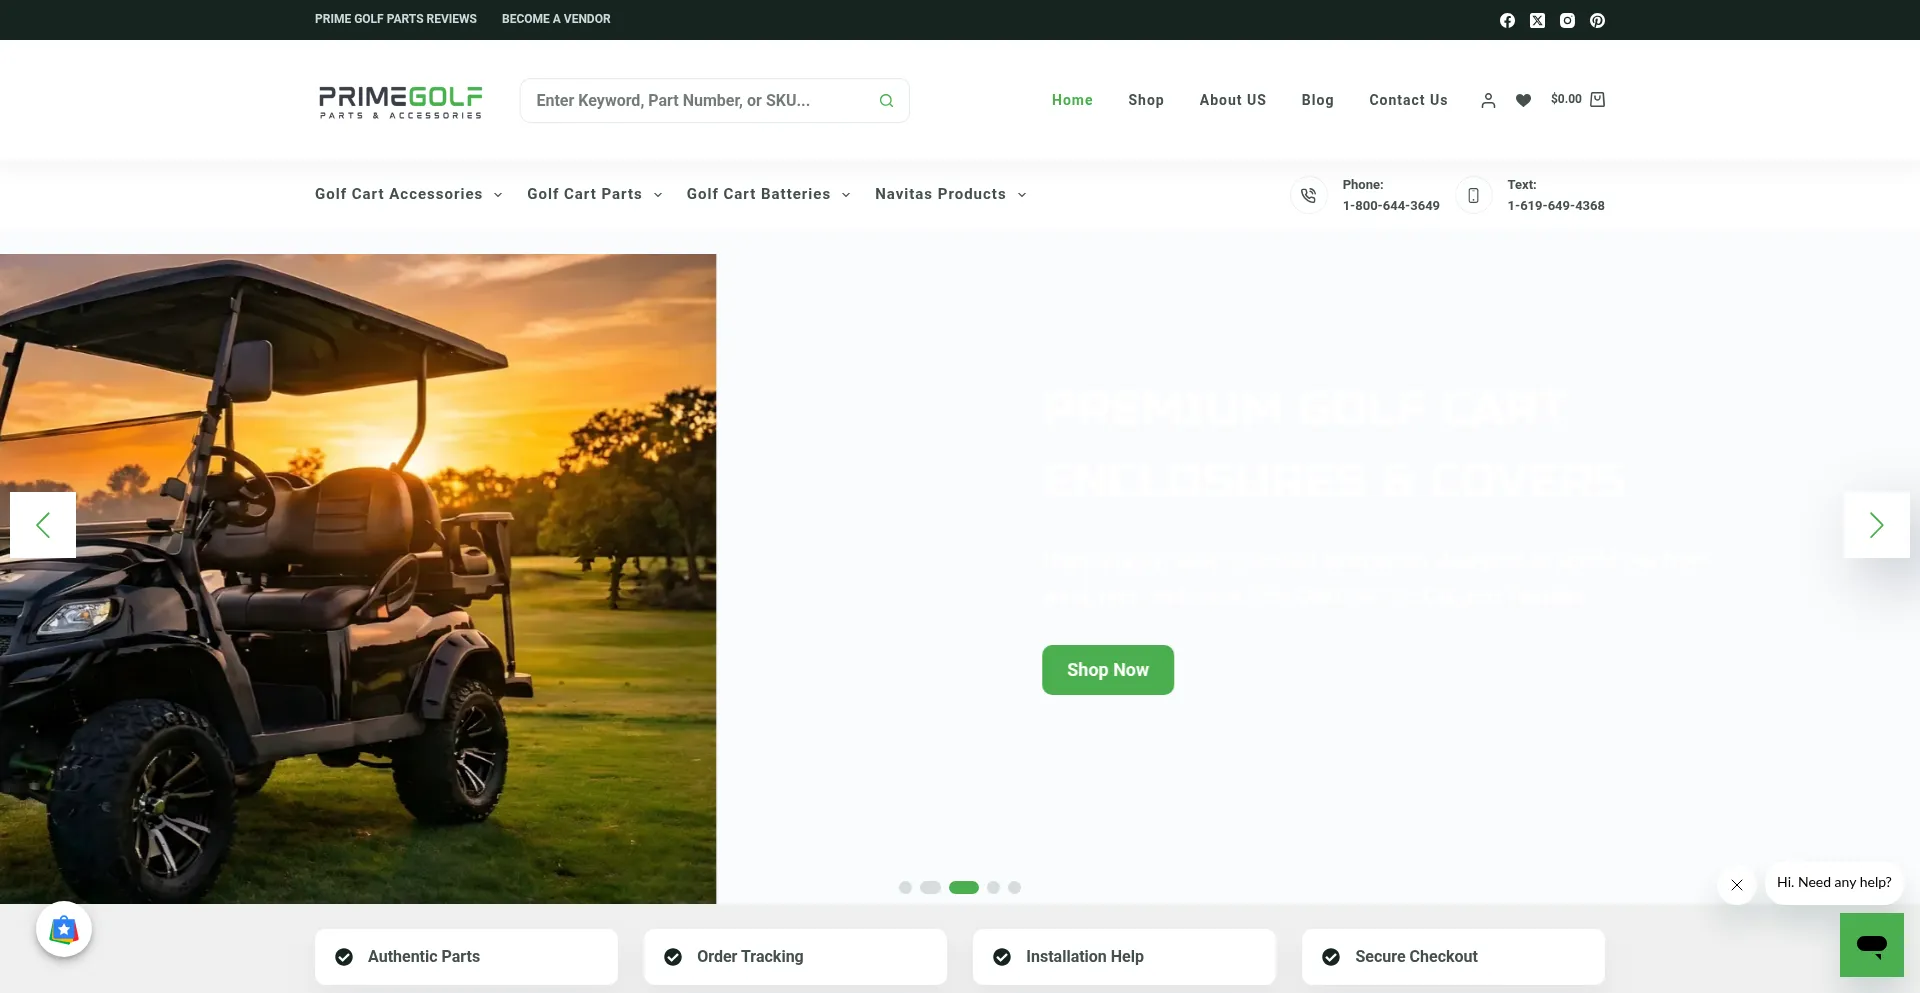This screenshot has width=1920, height=993.
Task: Open the chat message widget
Action: click(1871, 944)
